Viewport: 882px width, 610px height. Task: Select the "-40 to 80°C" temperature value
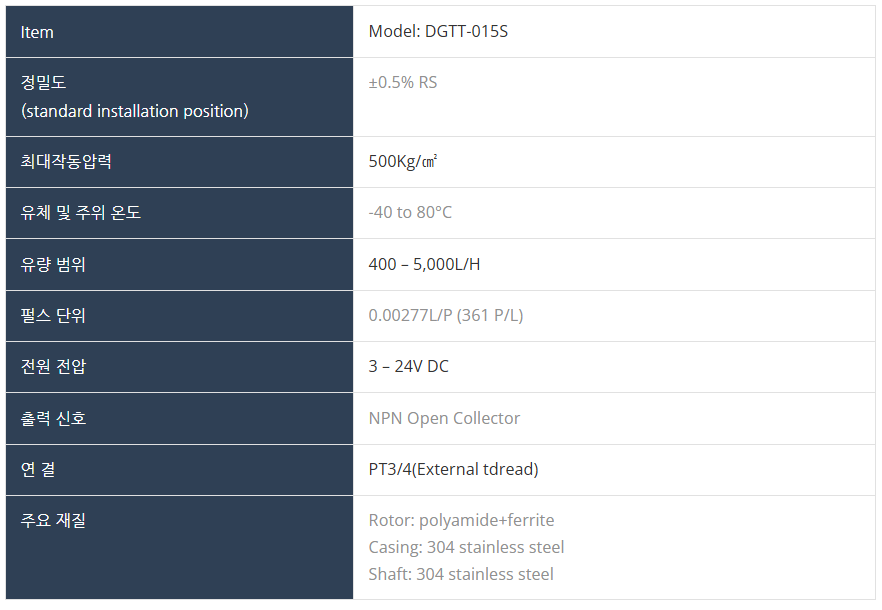coord(410,213)
